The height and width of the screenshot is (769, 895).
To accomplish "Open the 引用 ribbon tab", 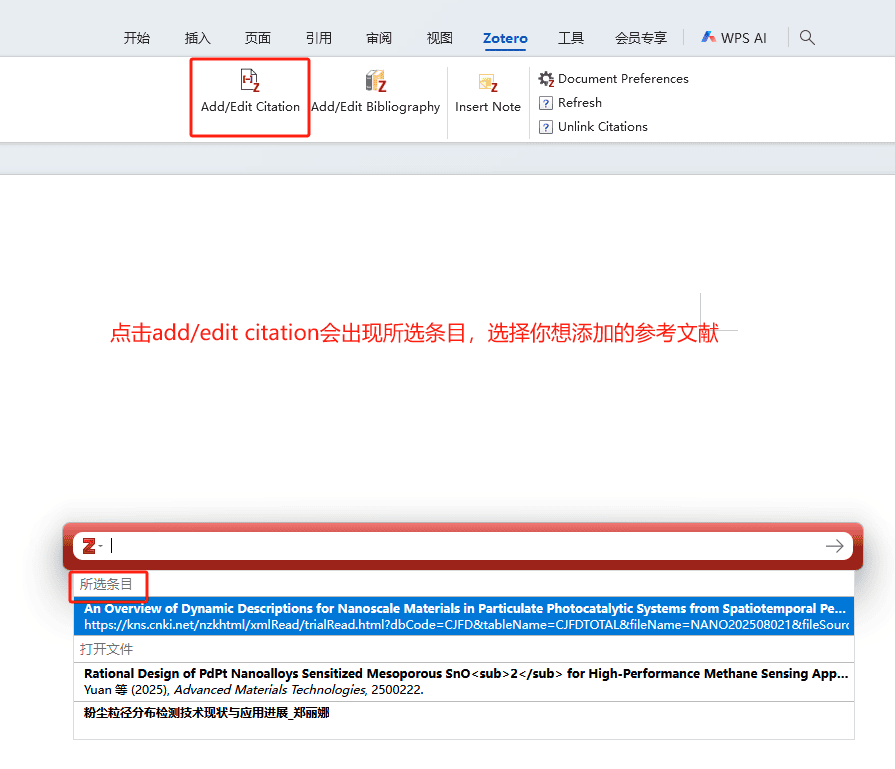I will tap(319, 38).
